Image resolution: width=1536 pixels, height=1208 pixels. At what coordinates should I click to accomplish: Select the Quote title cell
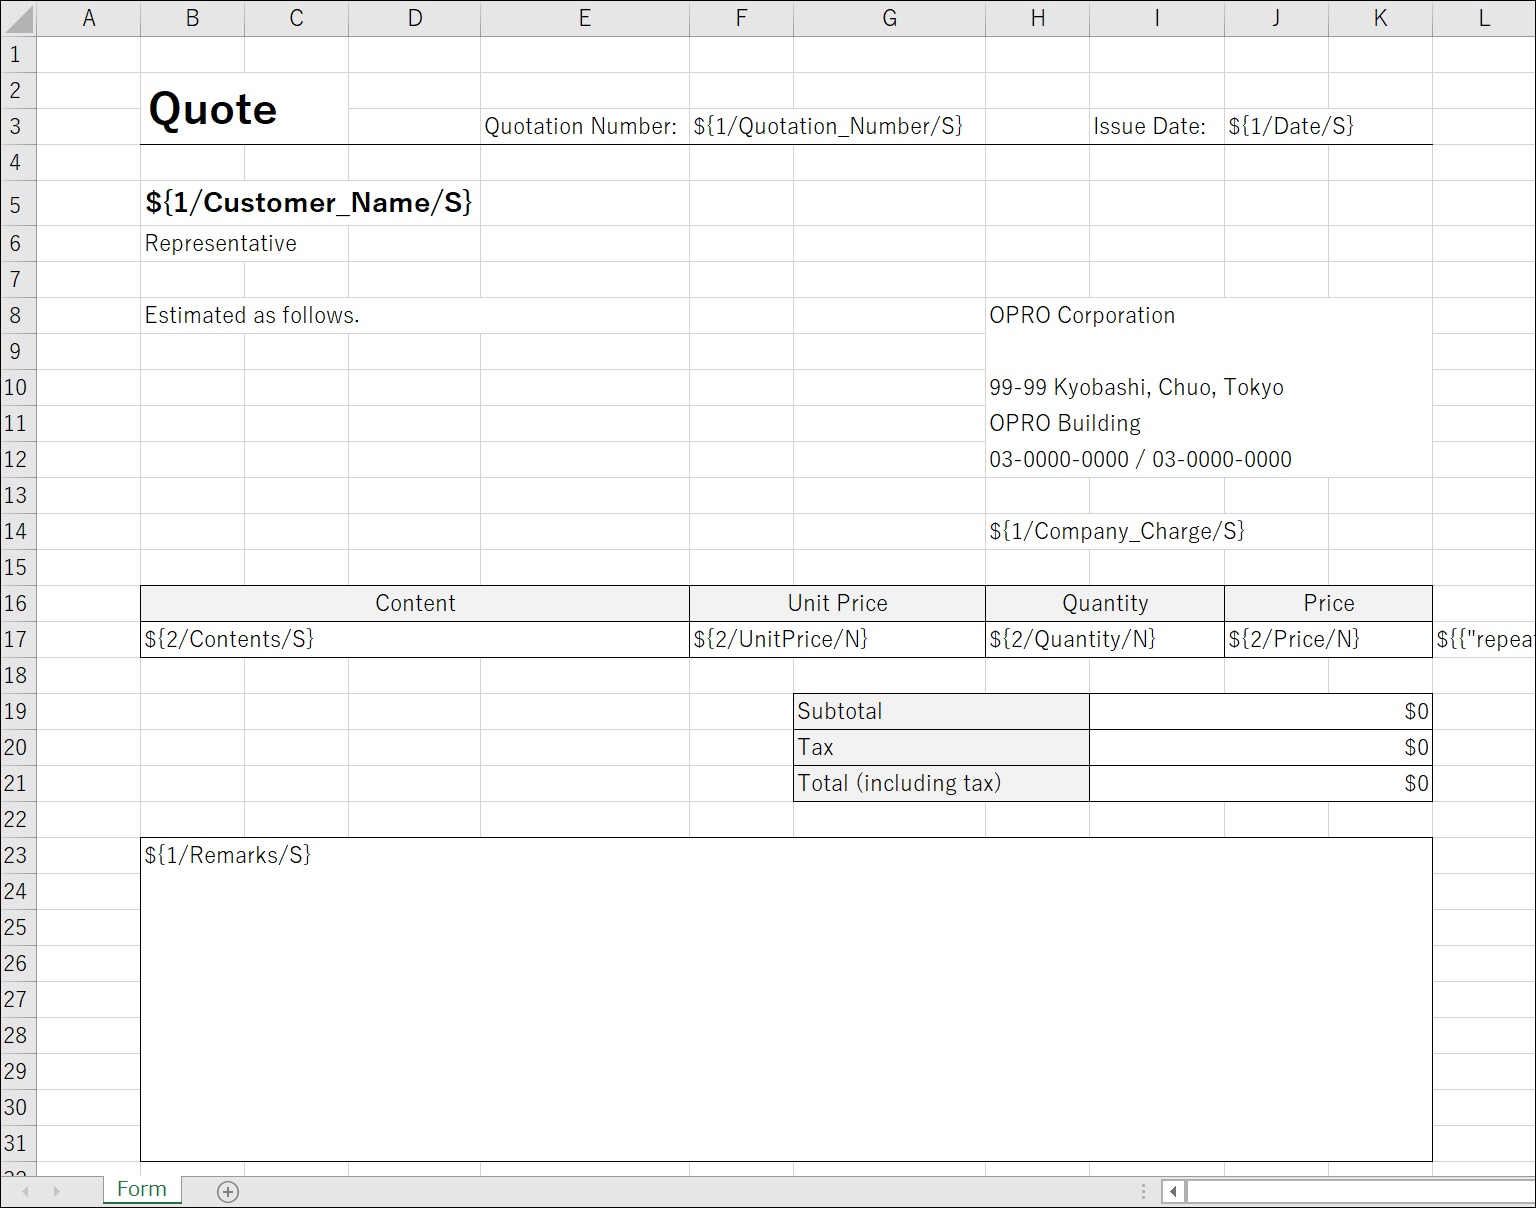(x=213, y=109)
